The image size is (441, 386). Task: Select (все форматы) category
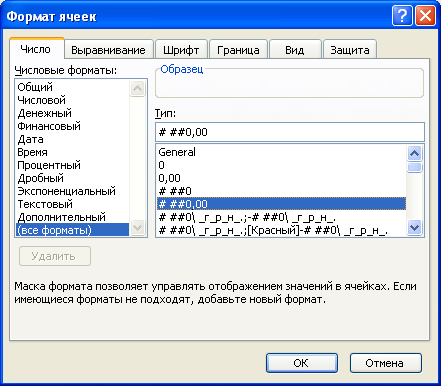[x=73, y=230]
